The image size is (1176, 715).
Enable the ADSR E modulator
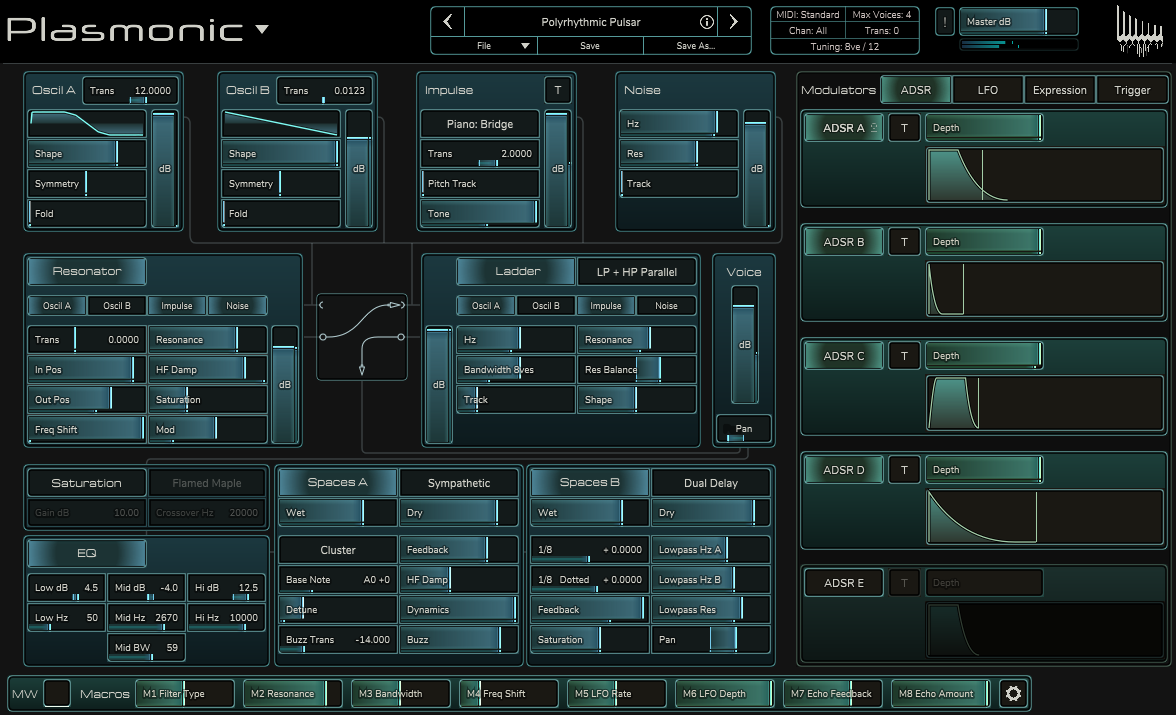(x=844, y=583)
